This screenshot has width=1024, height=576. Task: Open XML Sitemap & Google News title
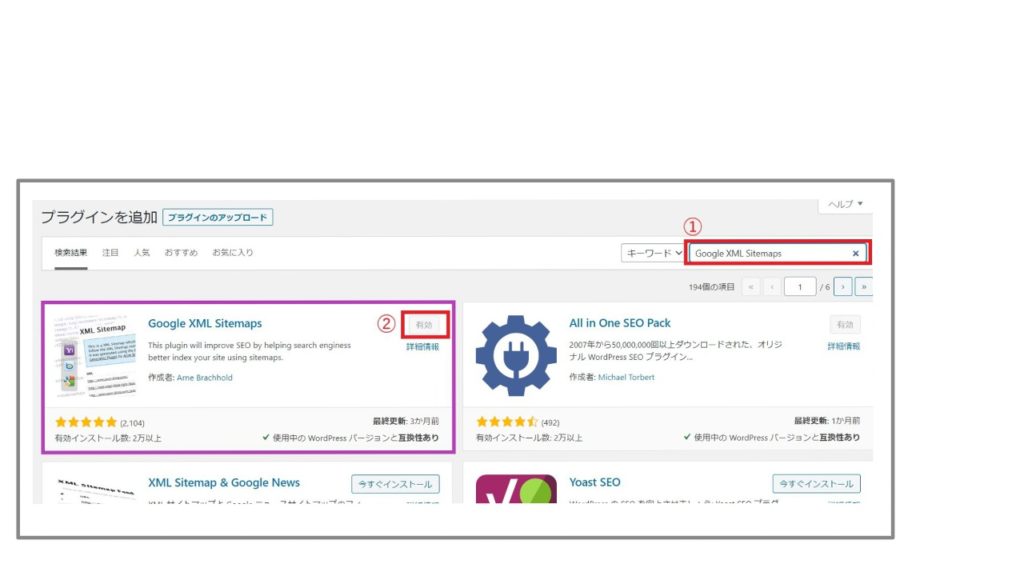tap(224, 483)
